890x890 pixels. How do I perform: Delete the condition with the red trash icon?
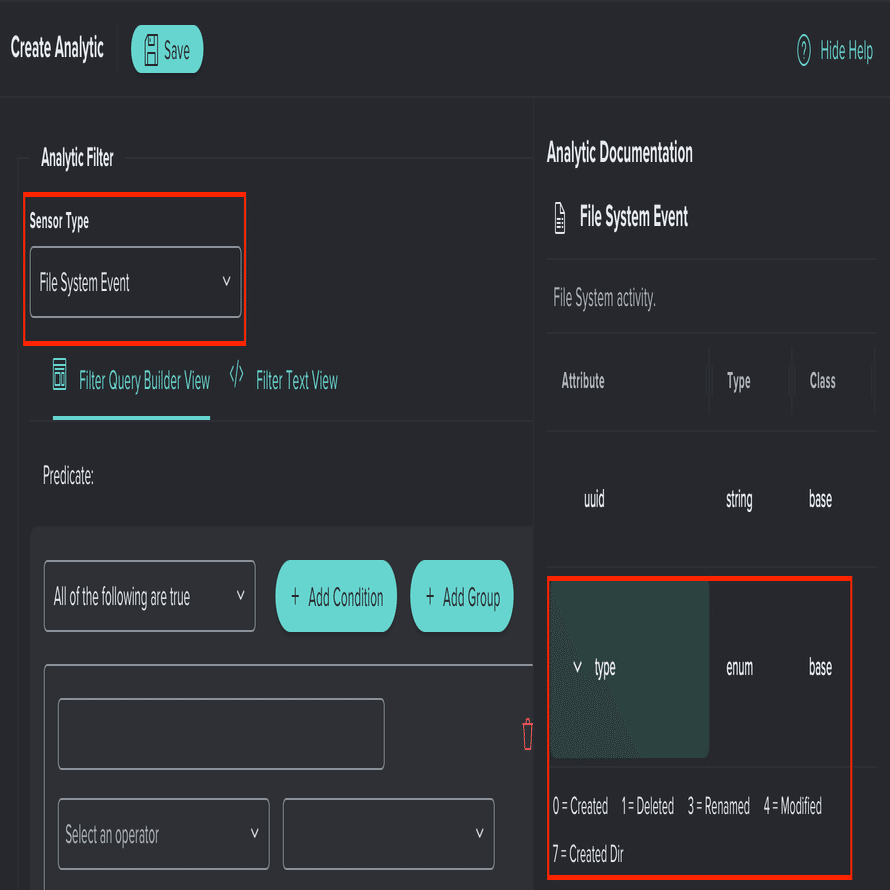527,734
